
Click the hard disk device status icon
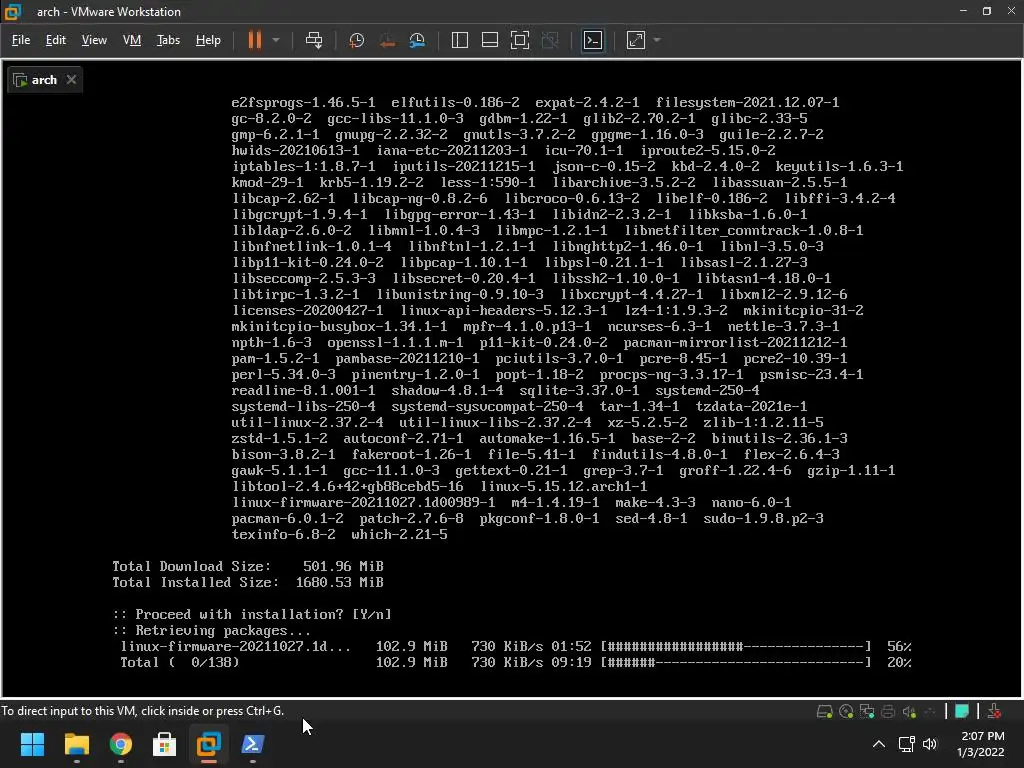click(824, 711)
